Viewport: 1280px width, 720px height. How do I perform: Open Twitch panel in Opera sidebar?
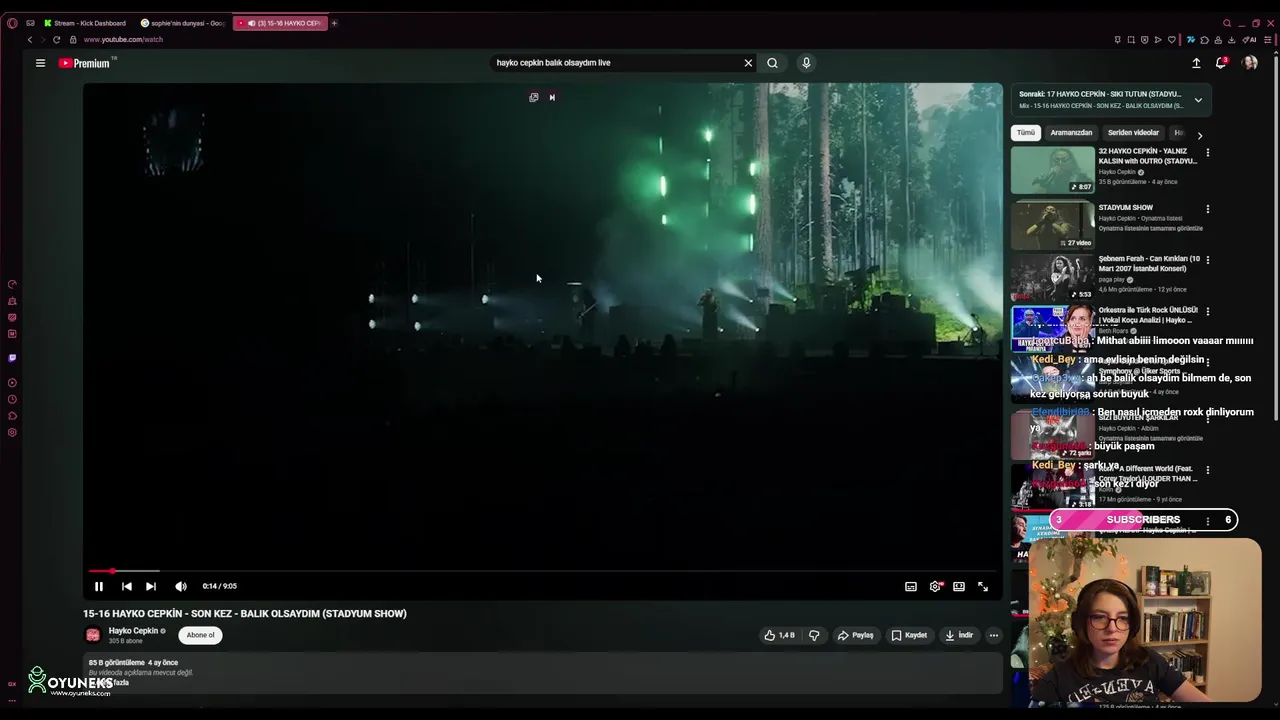[x=12, y=358]
